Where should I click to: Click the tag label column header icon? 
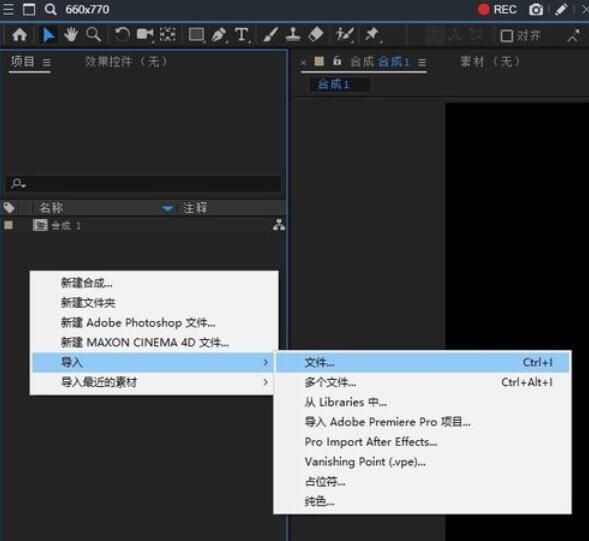click(9, 207)
